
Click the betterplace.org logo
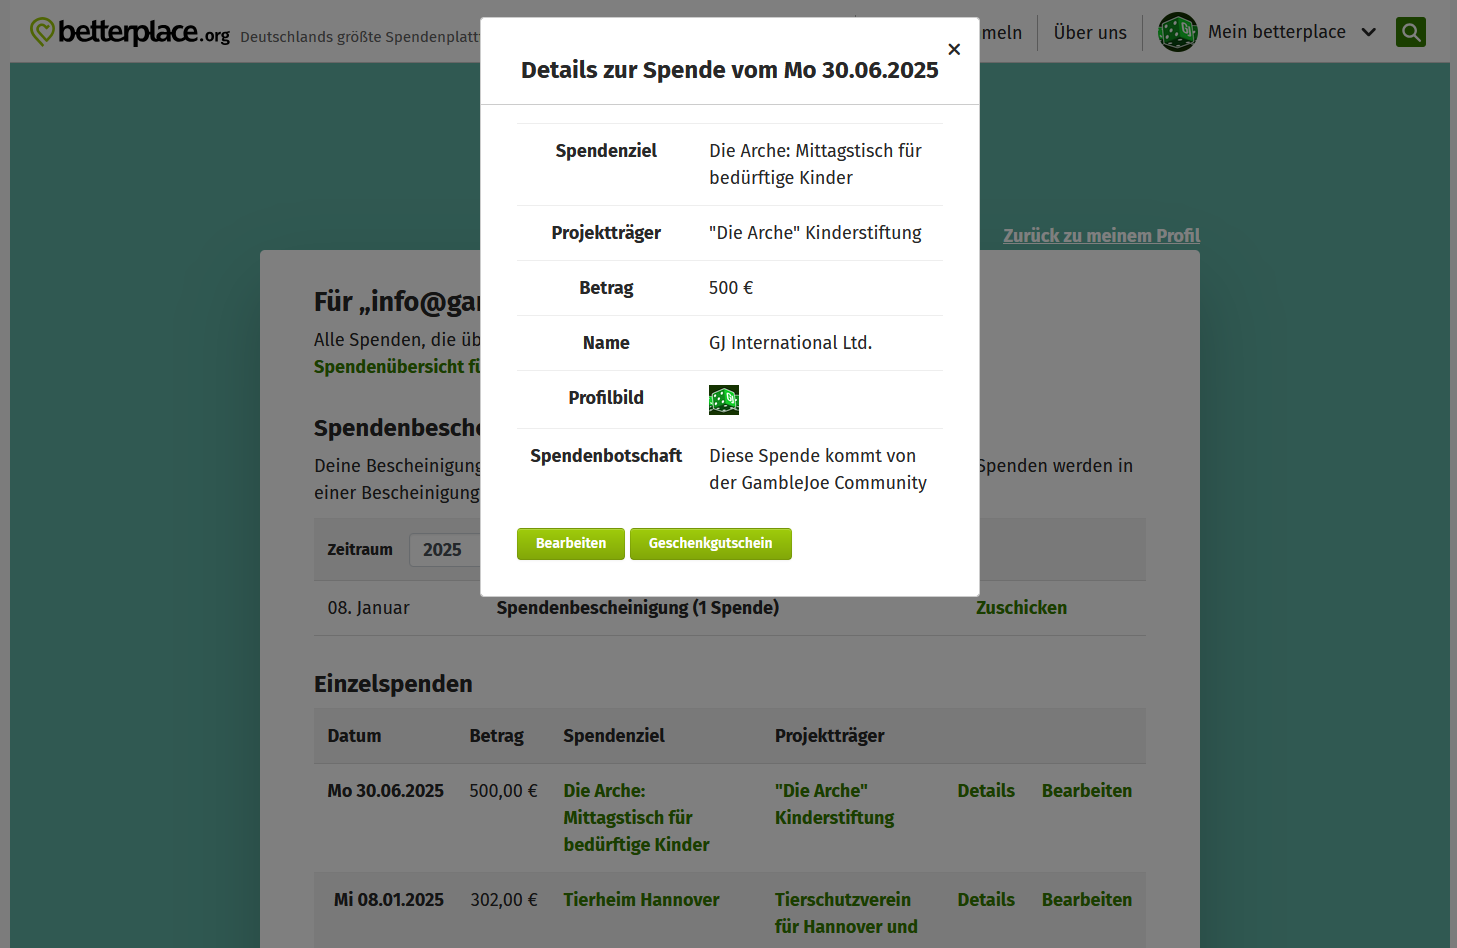130,32
